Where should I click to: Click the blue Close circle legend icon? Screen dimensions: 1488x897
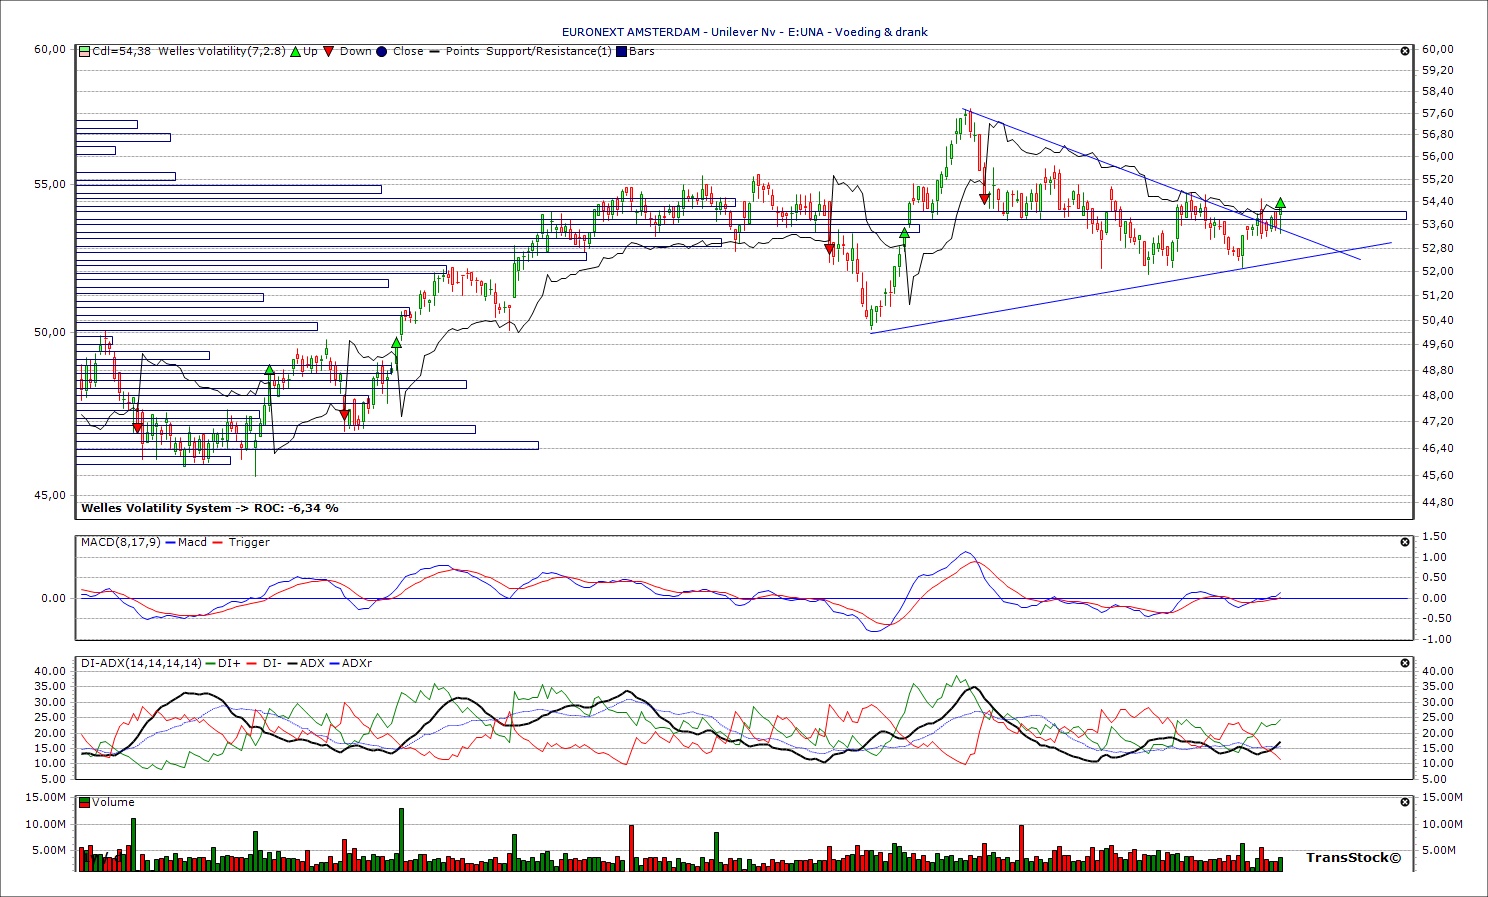pyautogui.click(x=381, y=51)
